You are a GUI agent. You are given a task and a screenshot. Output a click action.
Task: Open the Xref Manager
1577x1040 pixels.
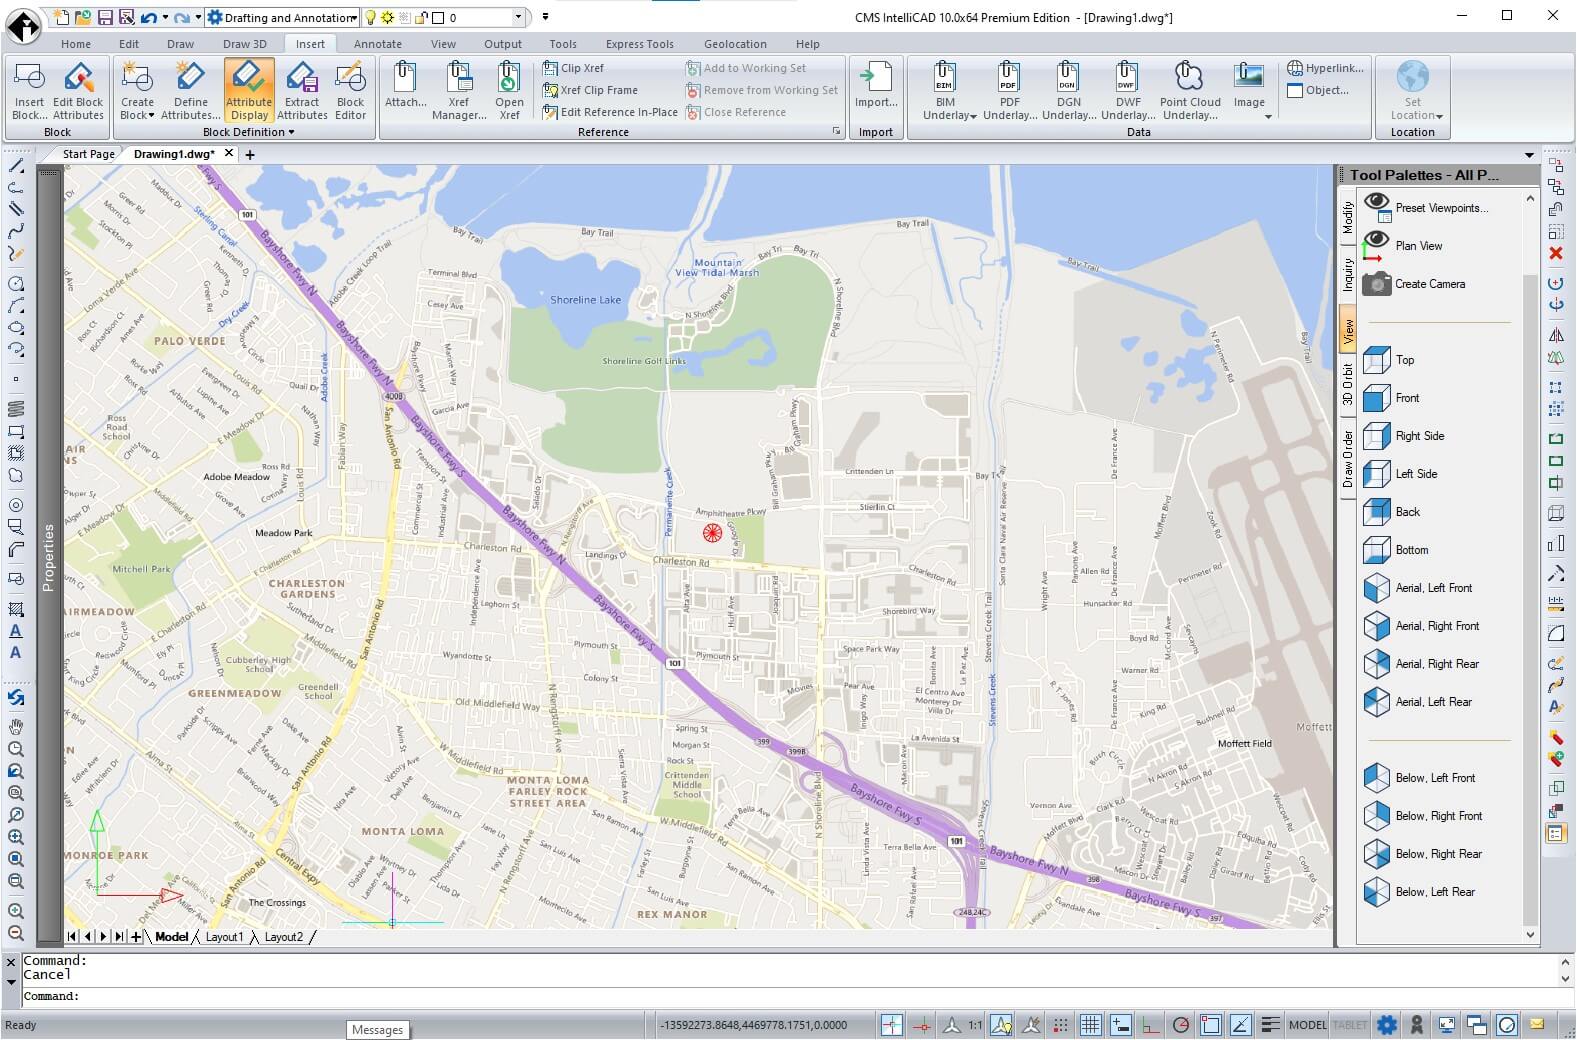459,90
